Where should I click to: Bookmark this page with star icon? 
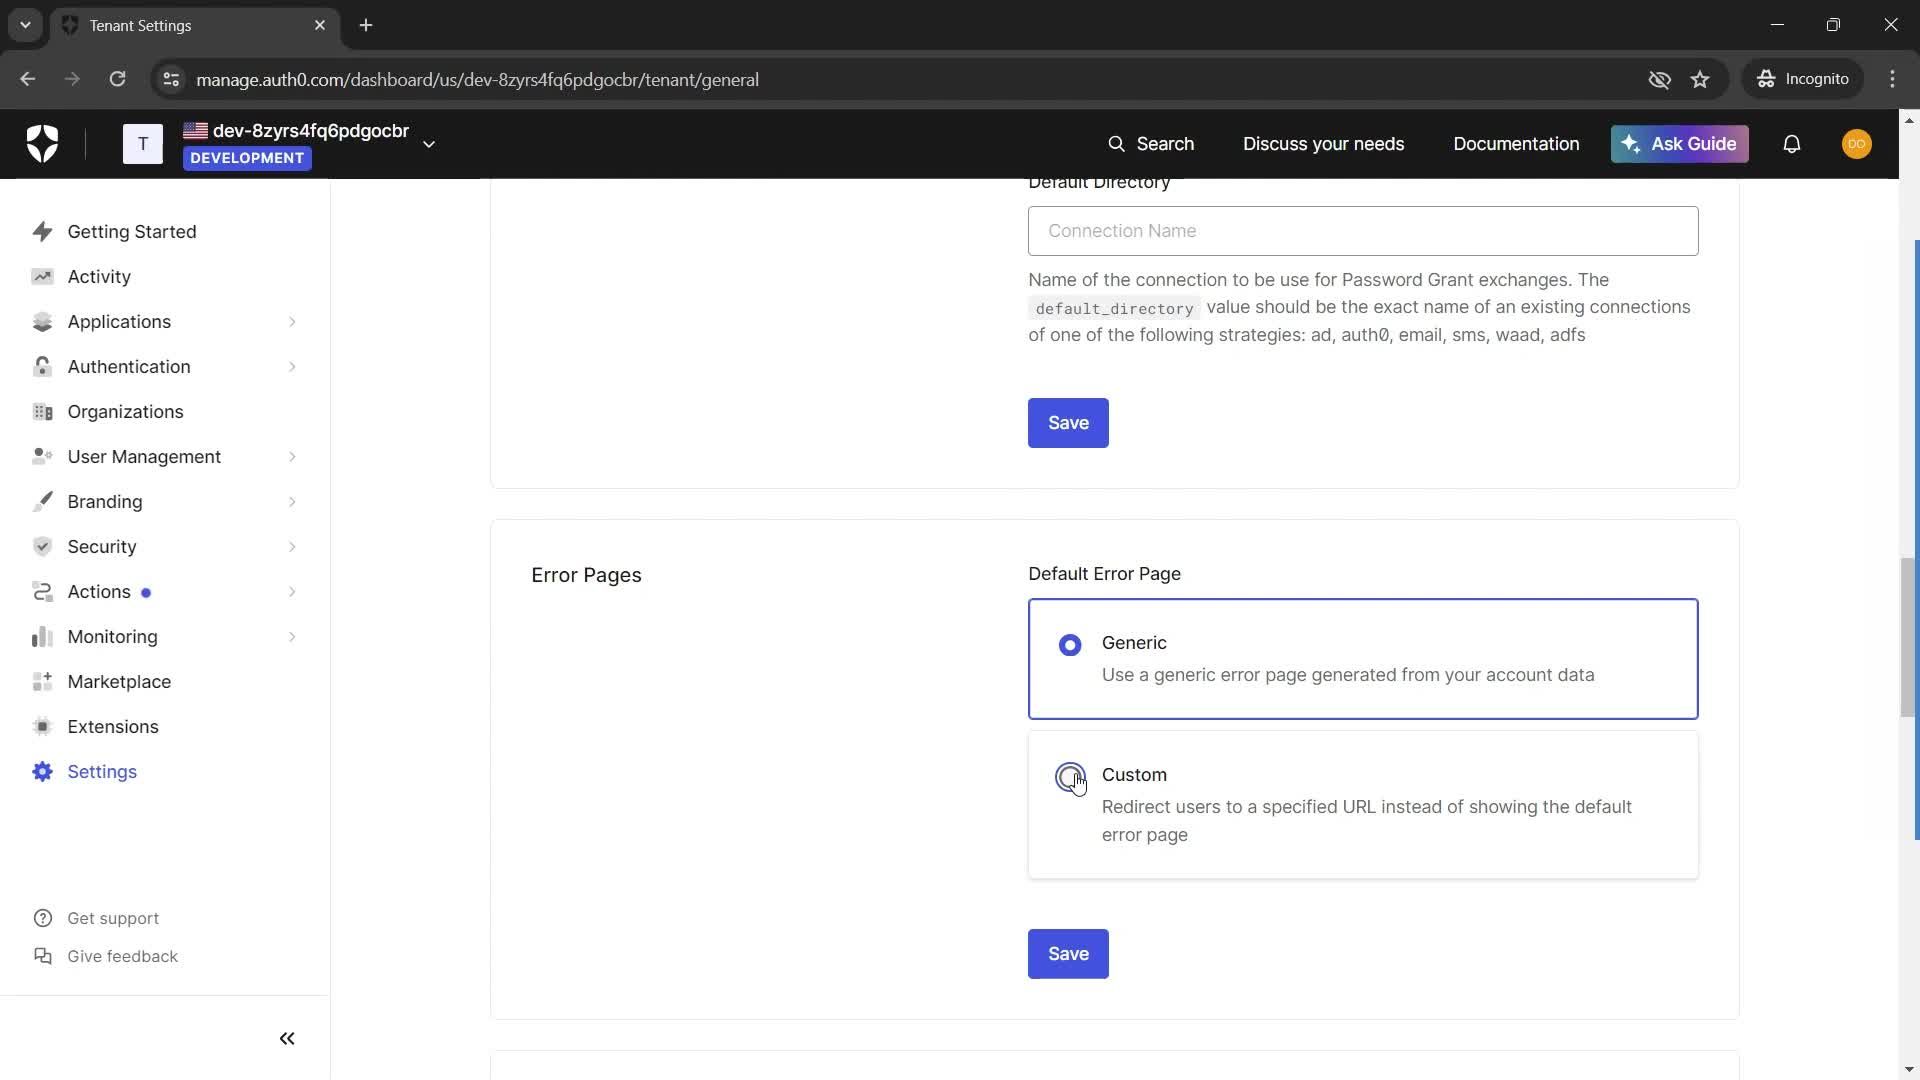(x=1700, y=79)
